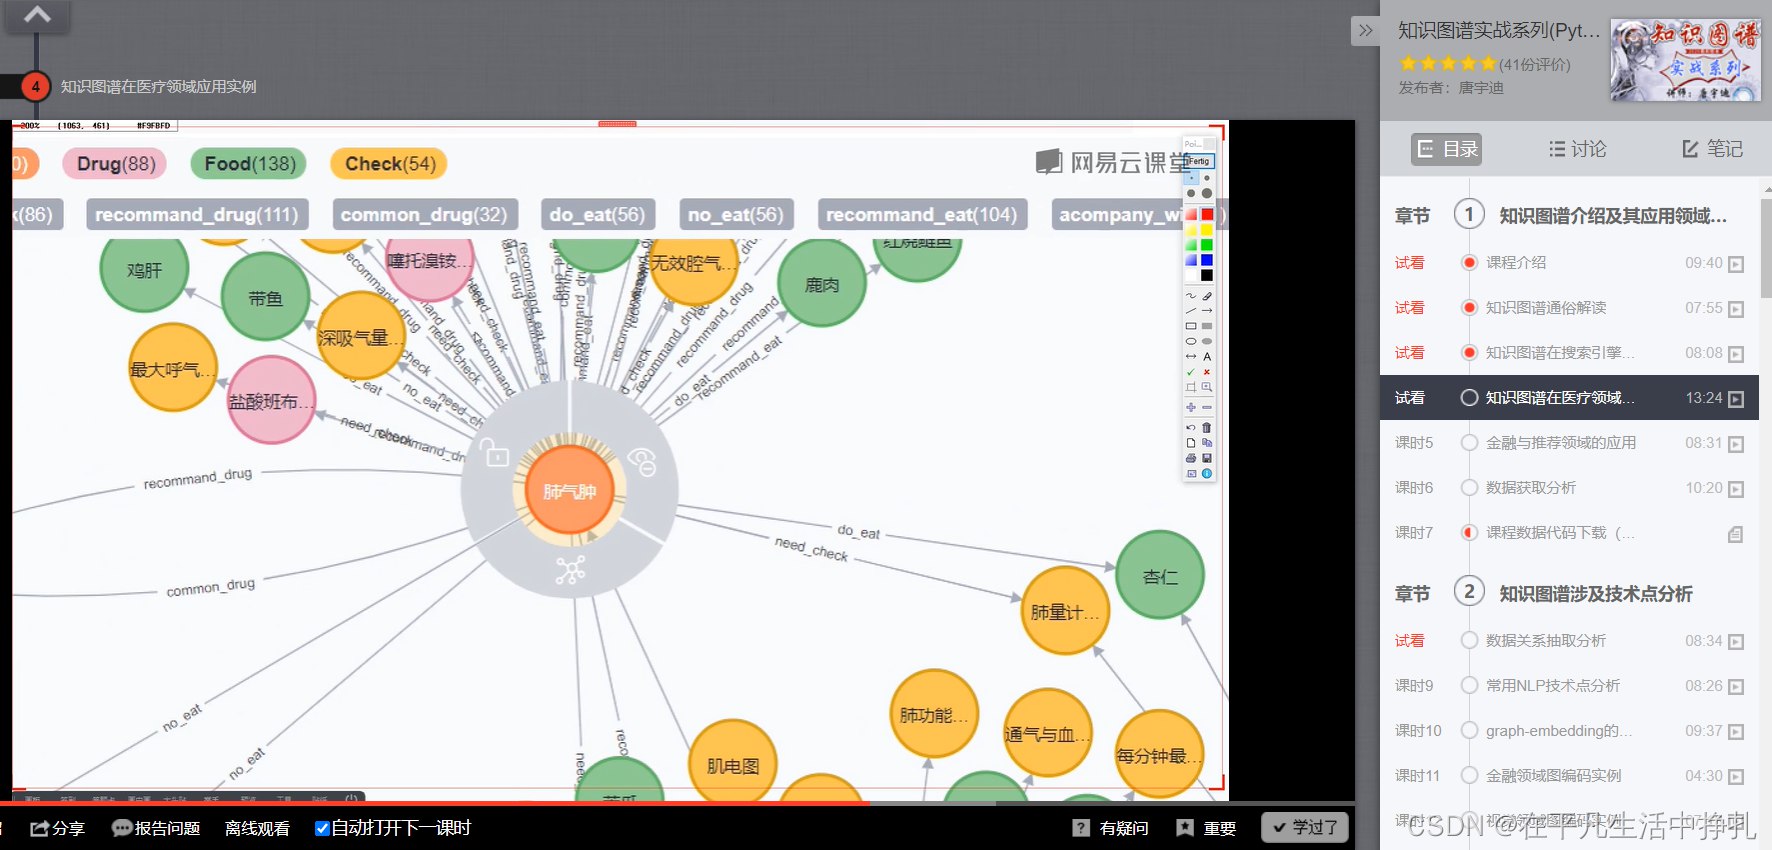Click the 学过了 button
Viewport: 1772px width, 850px height.
(x=1305, y=827)
